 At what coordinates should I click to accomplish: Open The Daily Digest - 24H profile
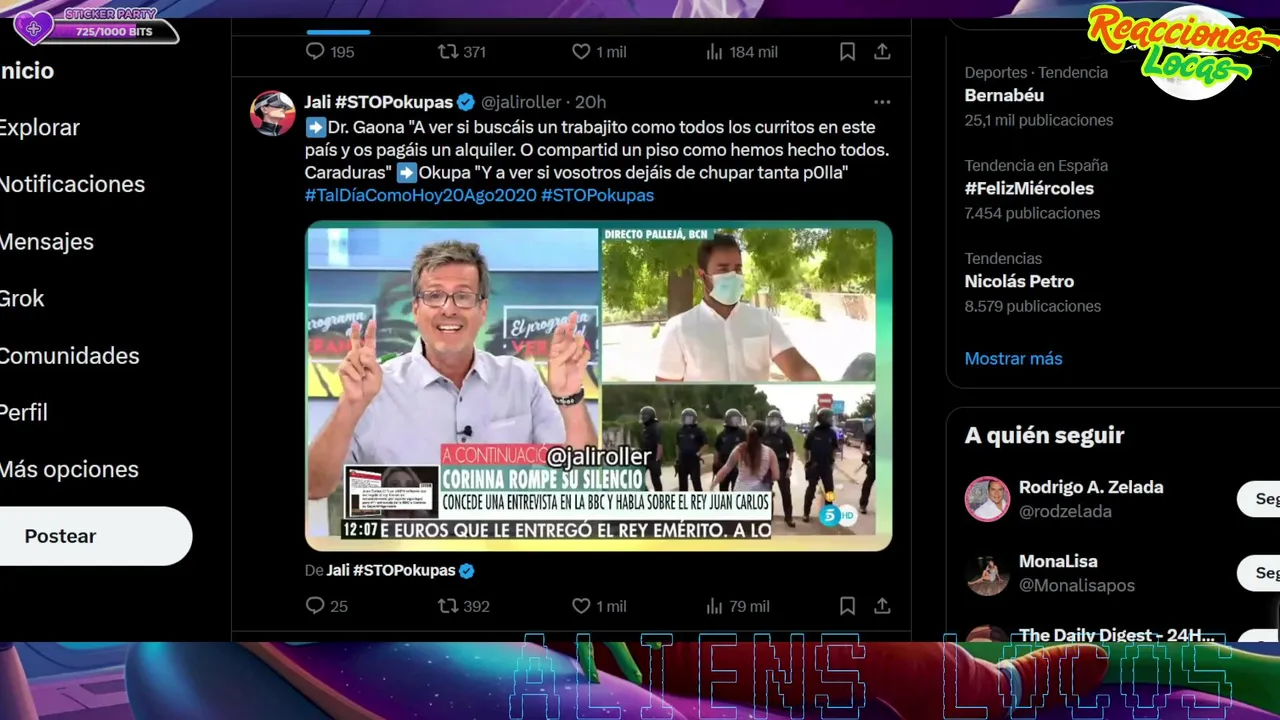pos(1116,635)
